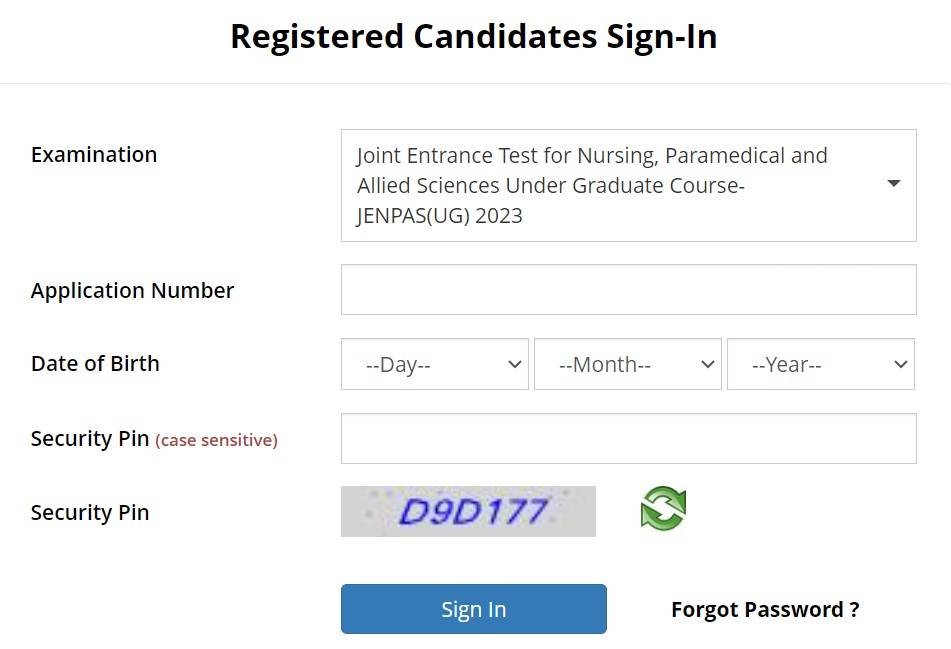
Task: Click the Date of Birth label
Action: pyautogui.click(x=95, y=363)
